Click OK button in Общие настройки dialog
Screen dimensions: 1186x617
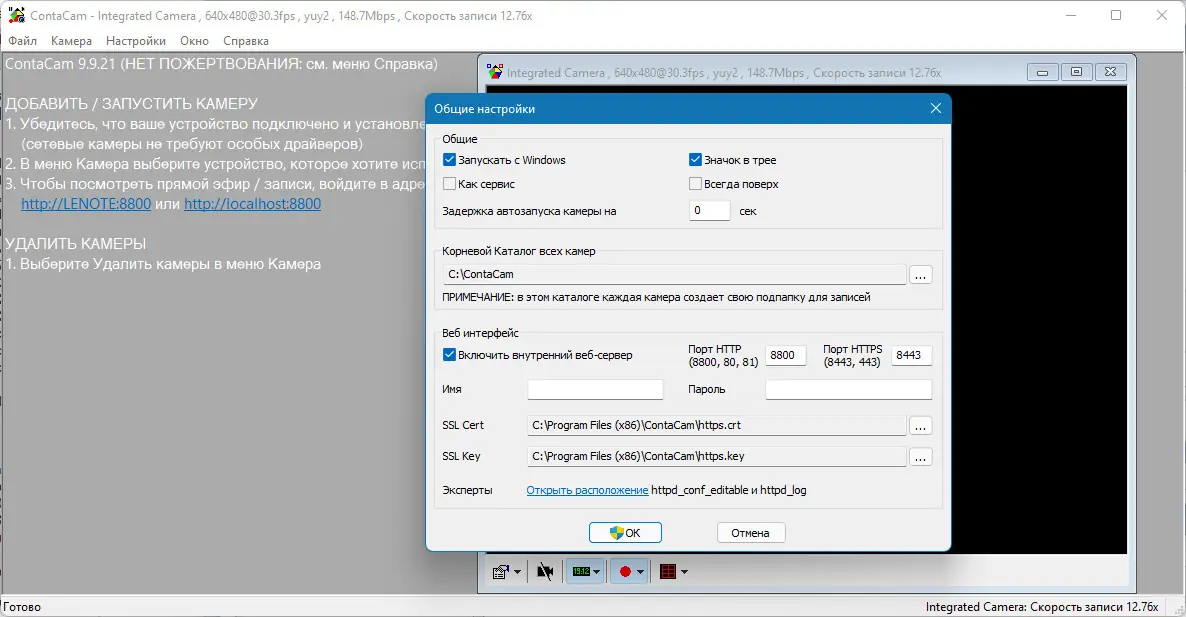[x=626, y=532]
